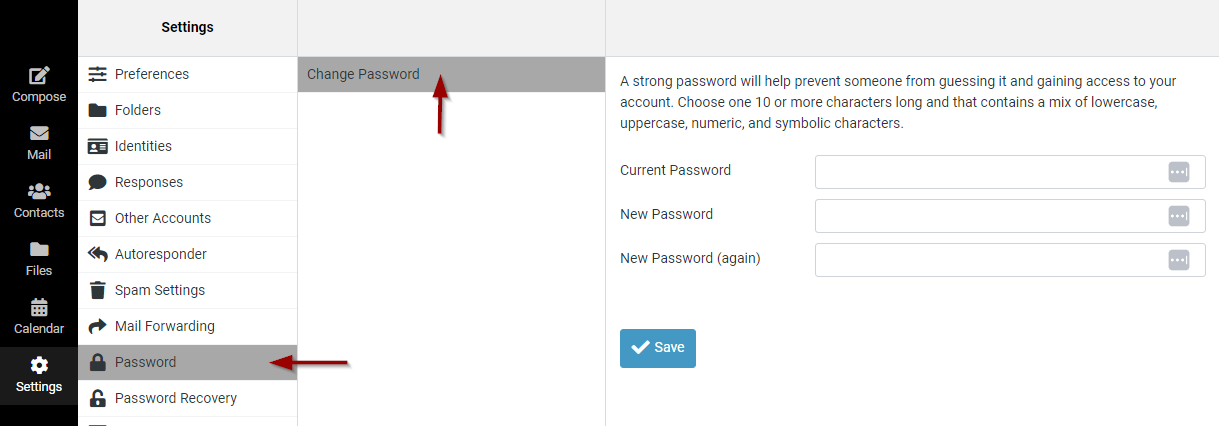
Task: Go to the Mail envelope icon
Action: point(39,134)
